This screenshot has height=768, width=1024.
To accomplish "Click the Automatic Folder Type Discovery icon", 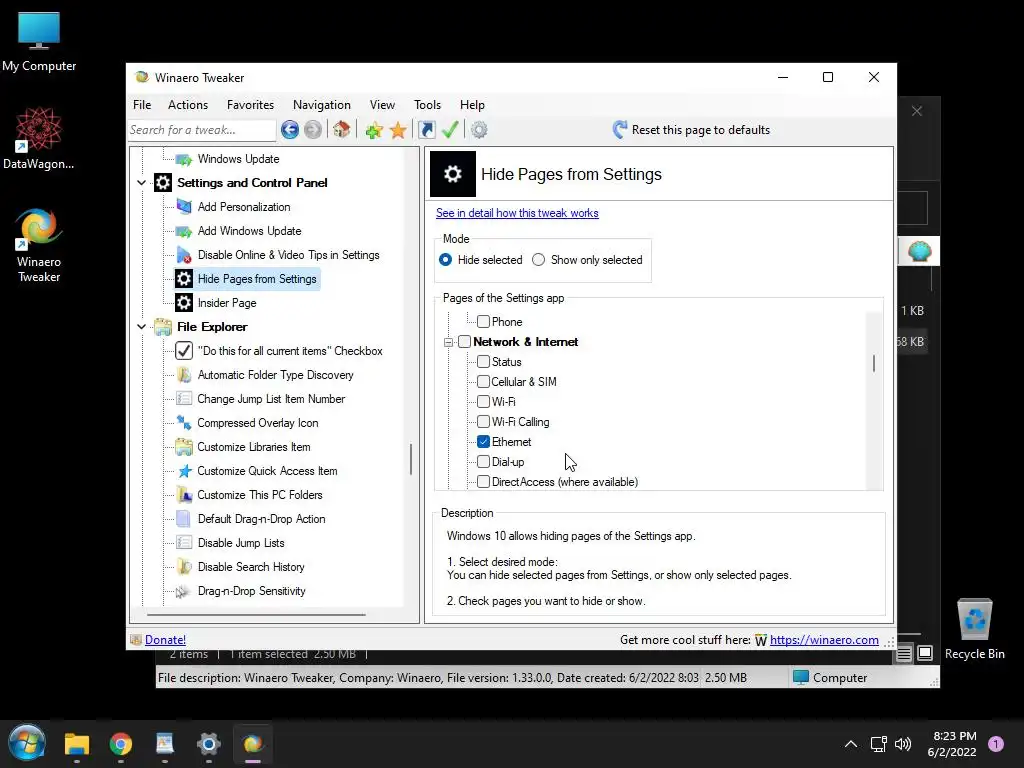I will 184,375.
